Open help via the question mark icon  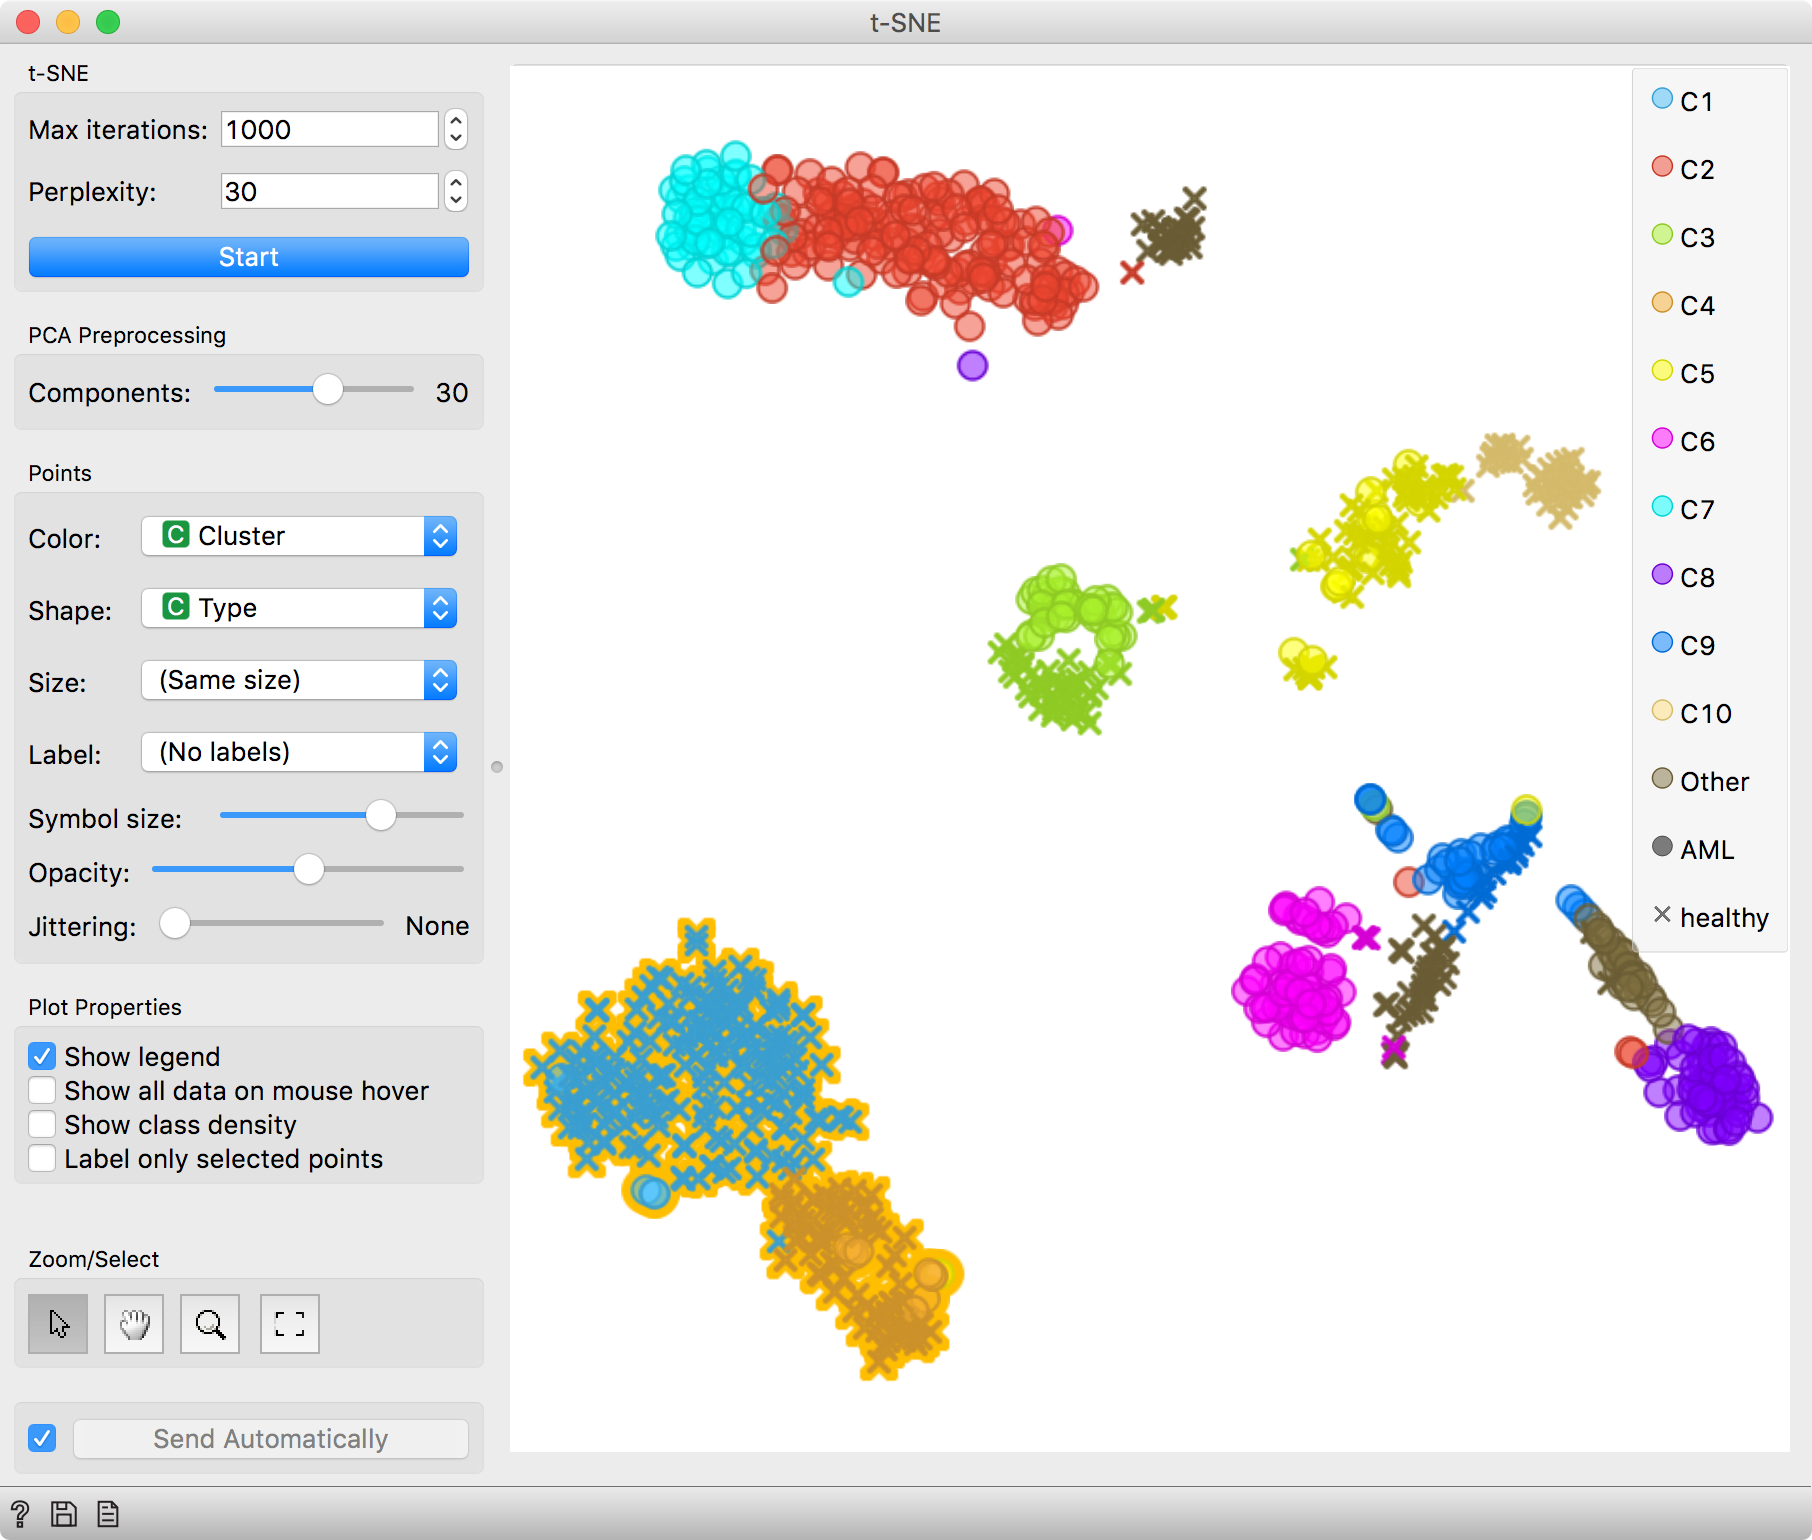pos(20,1514)
